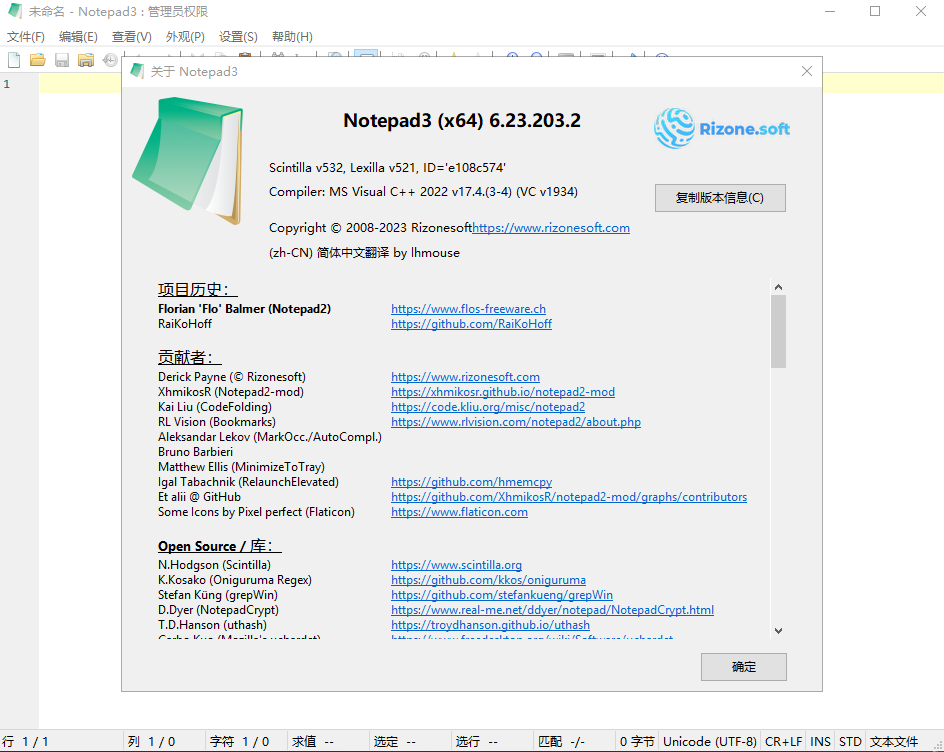
Task: Click the Unicode (UTF-8) encoding indicator
Action: pyautogui.click(x=710, y=742)
